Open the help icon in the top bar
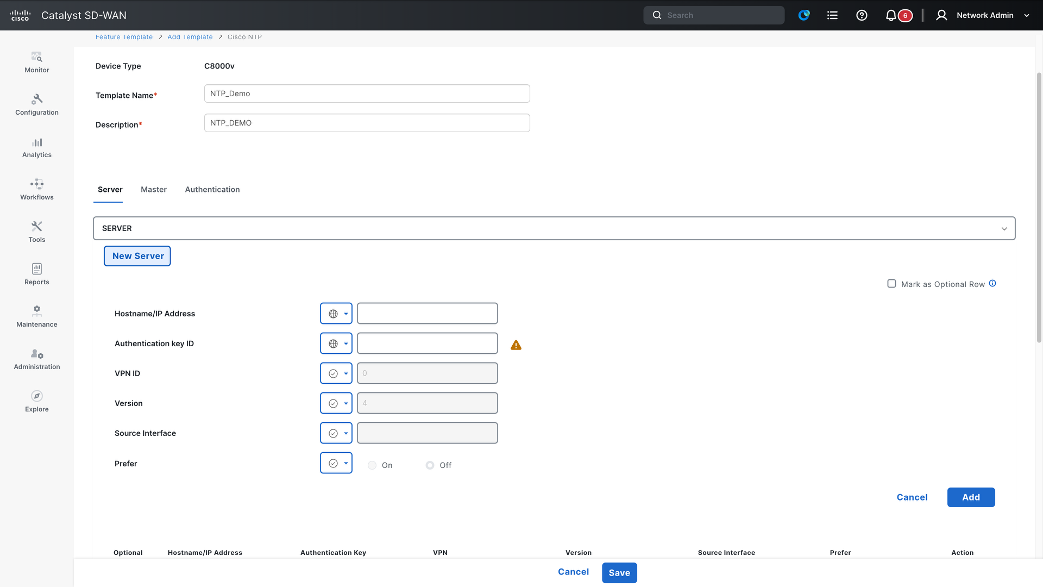Image resolution: width=1044 pixels, height=588 pixels. [x=861, y=15]
